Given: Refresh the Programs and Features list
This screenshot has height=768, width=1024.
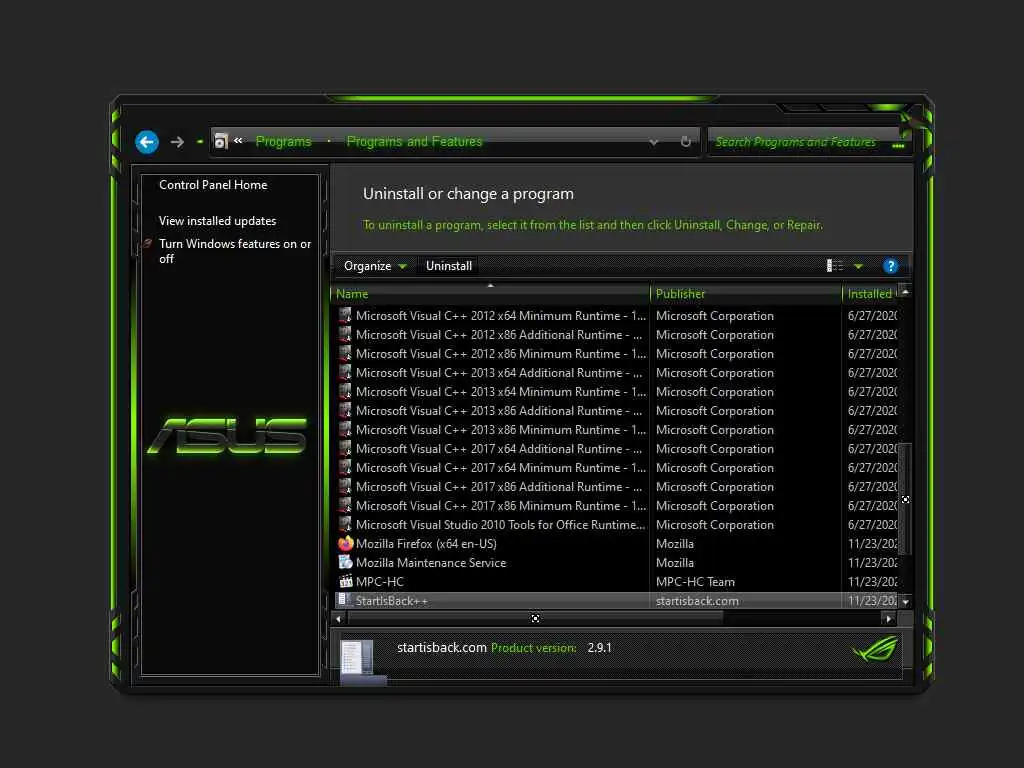Looking at the screenshot, I should click(686, 142).
